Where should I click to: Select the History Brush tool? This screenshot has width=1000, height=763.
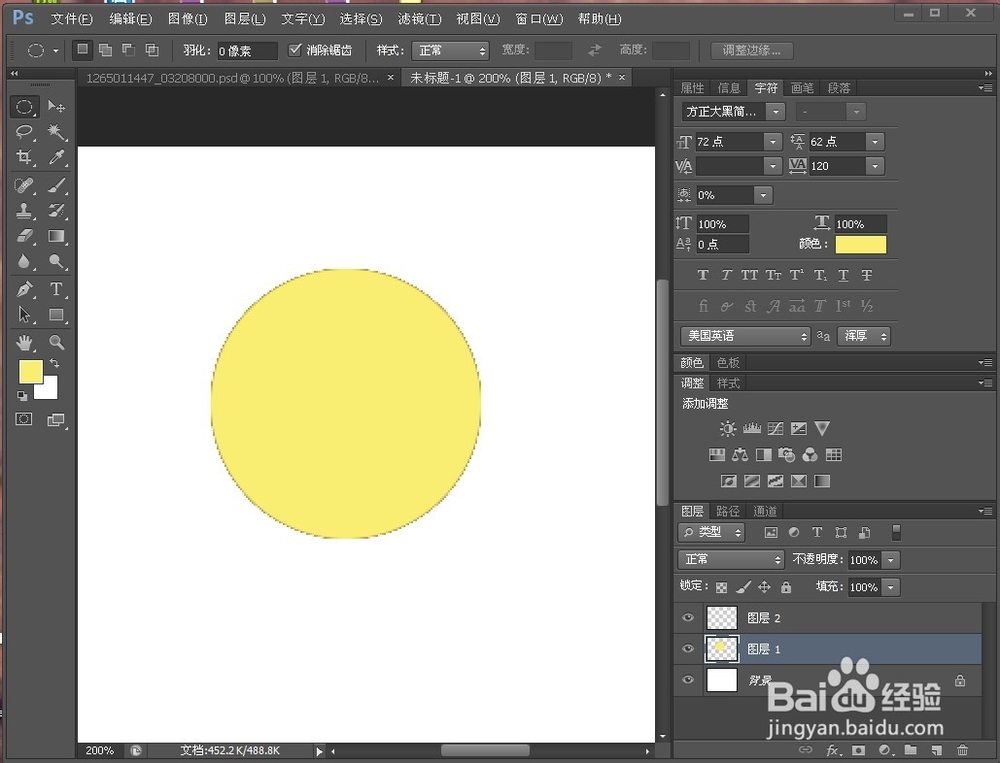(56, 211)
